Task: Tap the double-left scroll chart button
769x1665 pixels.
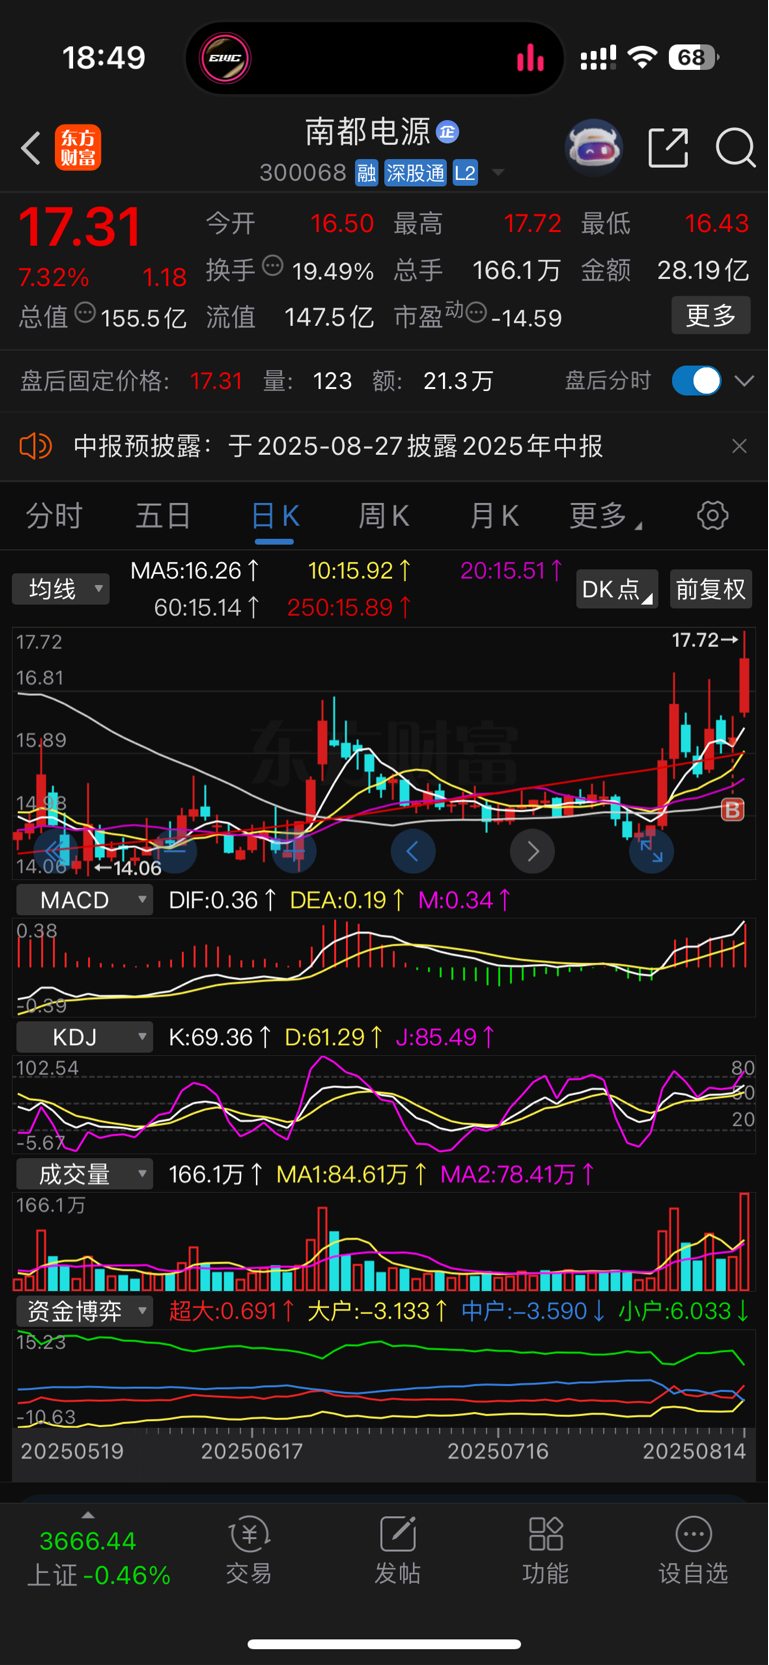Action: 55,851
